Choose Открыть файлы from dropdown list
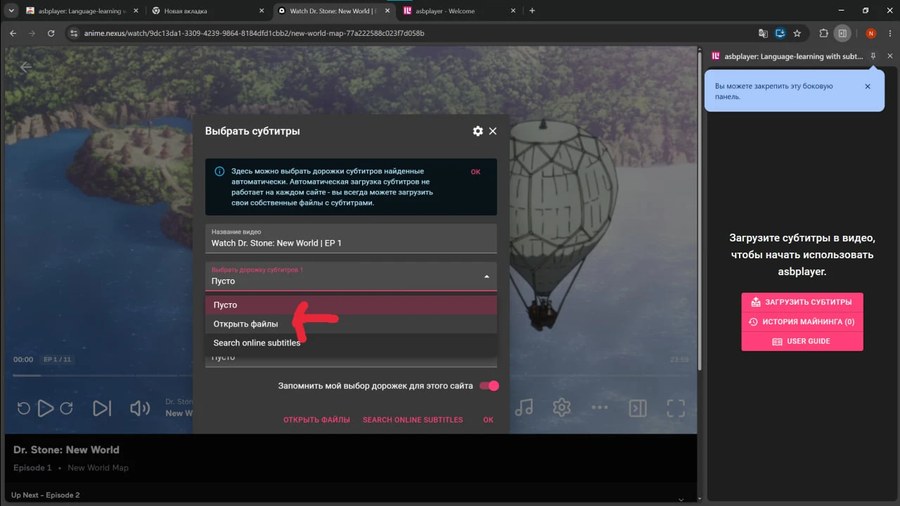Image resolution: width=900 pixels, height=506 pixels. (351, 324)
